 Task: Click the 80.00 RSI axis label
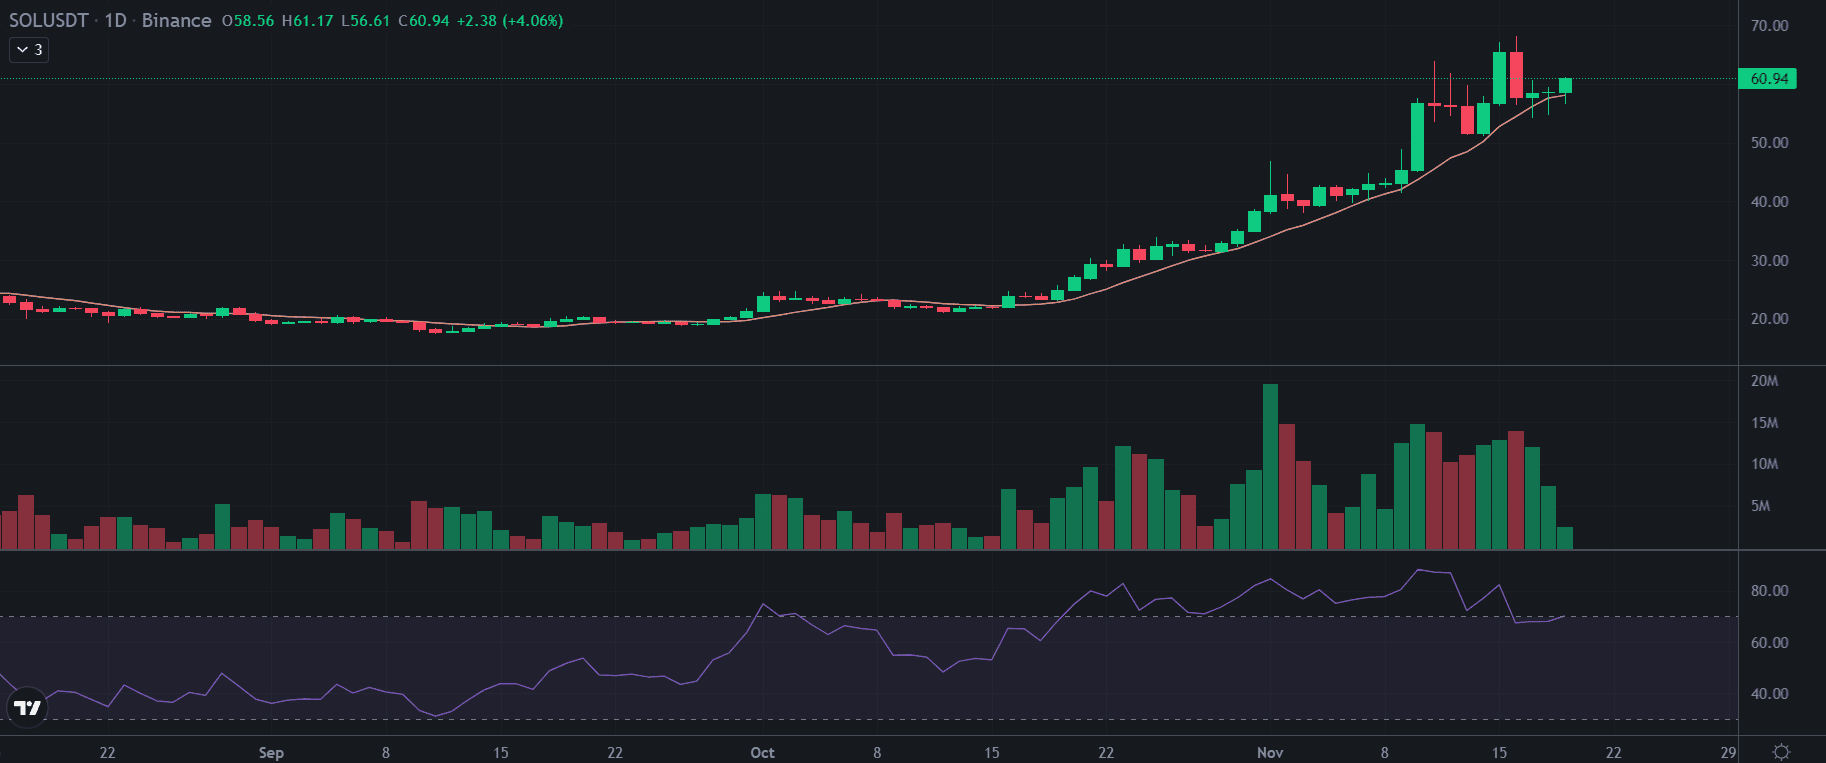[x=1769, y=591]
